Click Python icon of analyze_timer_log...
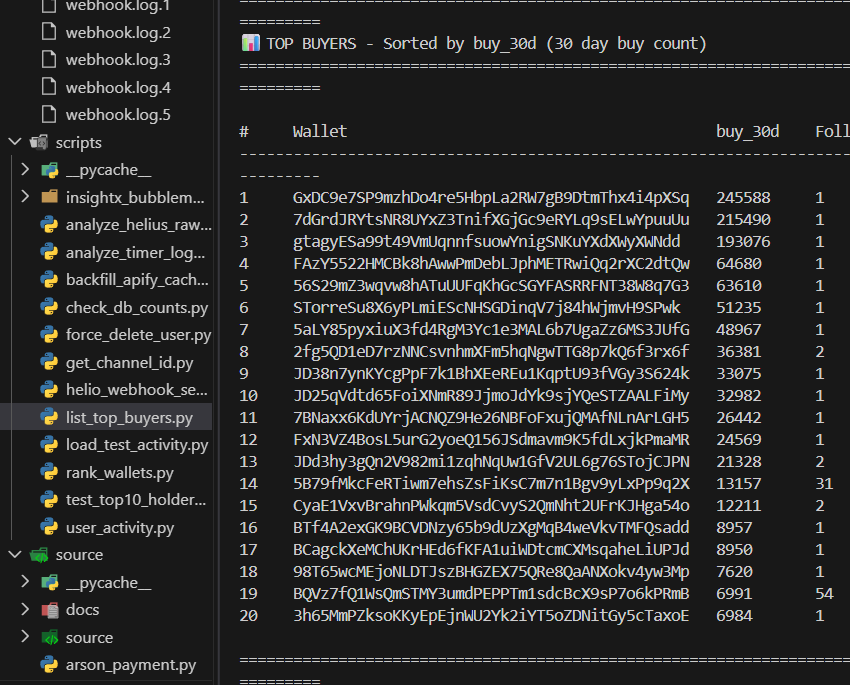The height and width of the screenshot is (685, 850). 49,253
